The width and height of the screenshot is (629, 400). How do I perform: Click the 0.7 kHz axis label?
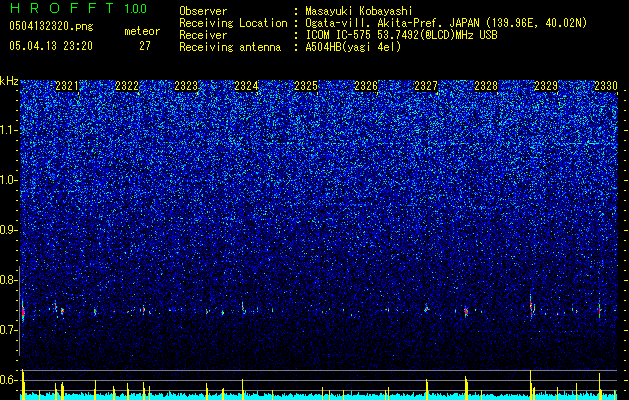pyautogui.click(x=9, y=330)
